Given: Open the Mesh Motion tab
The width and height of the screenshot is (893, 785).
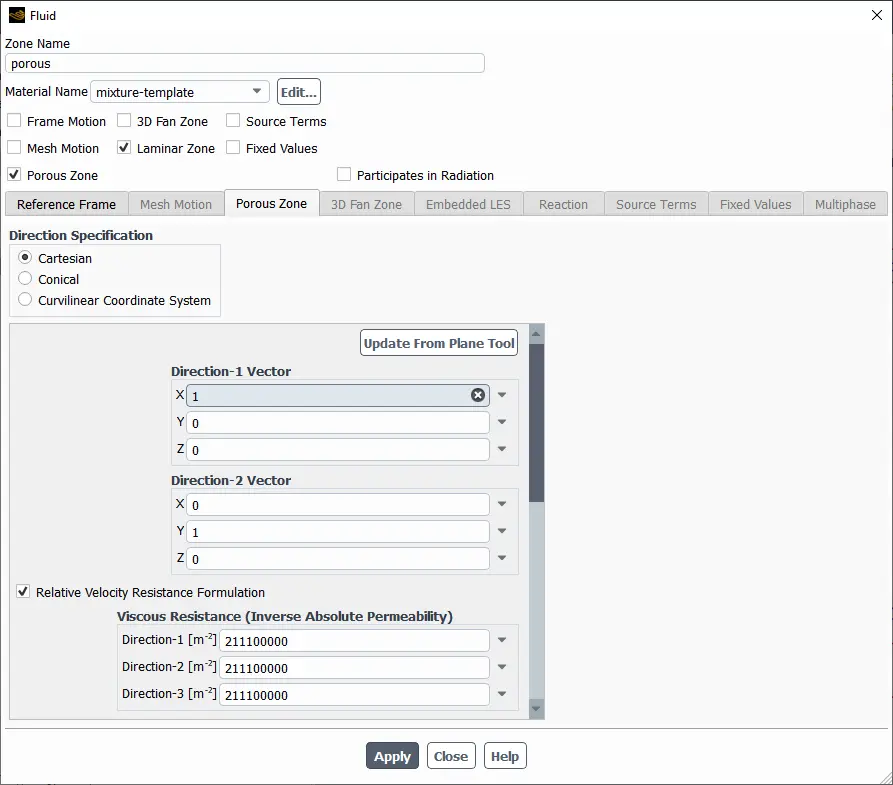Looking at the screenshot, I should pos(175,204).
